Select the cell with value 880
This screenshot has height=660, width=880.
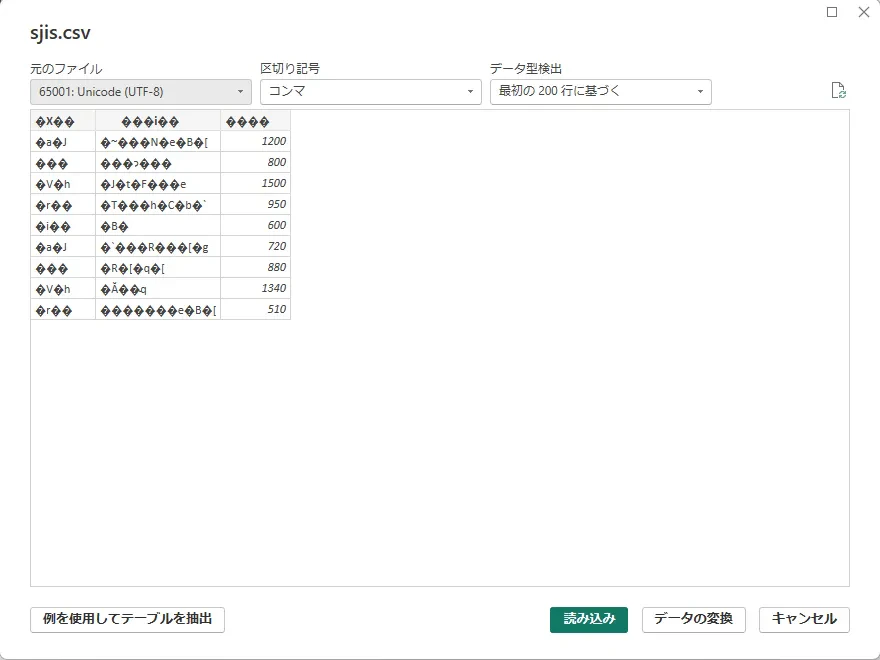255,268
